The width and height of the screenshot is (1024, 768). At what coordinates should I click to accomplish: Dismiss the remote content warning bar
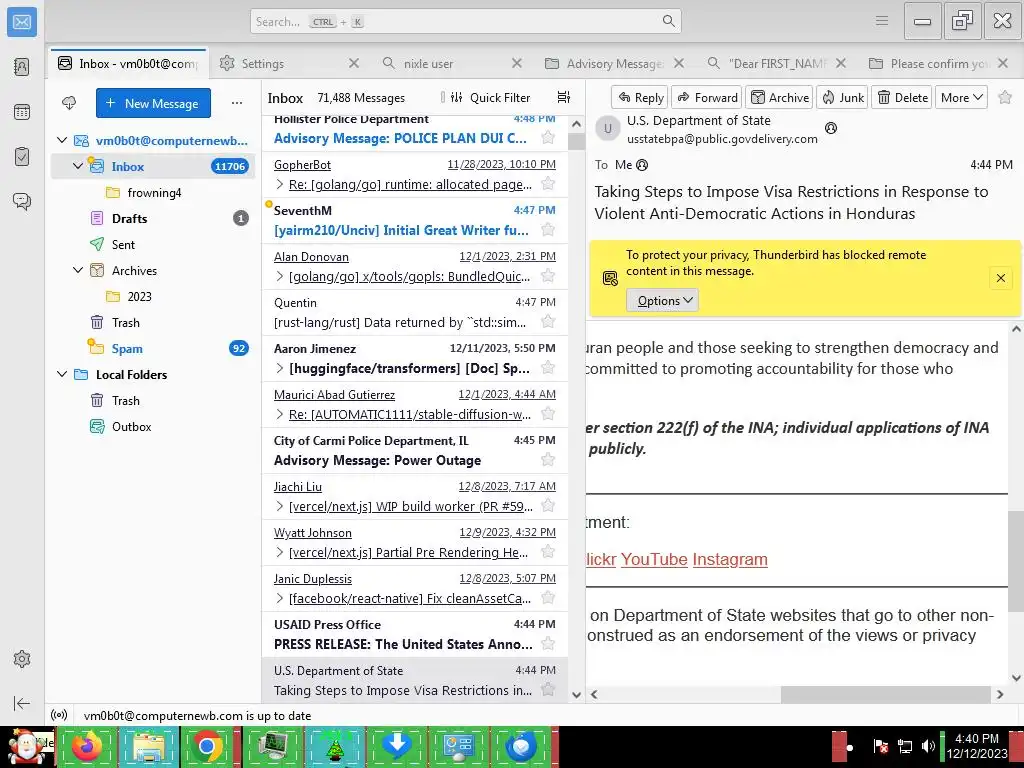coord(1000,278)
